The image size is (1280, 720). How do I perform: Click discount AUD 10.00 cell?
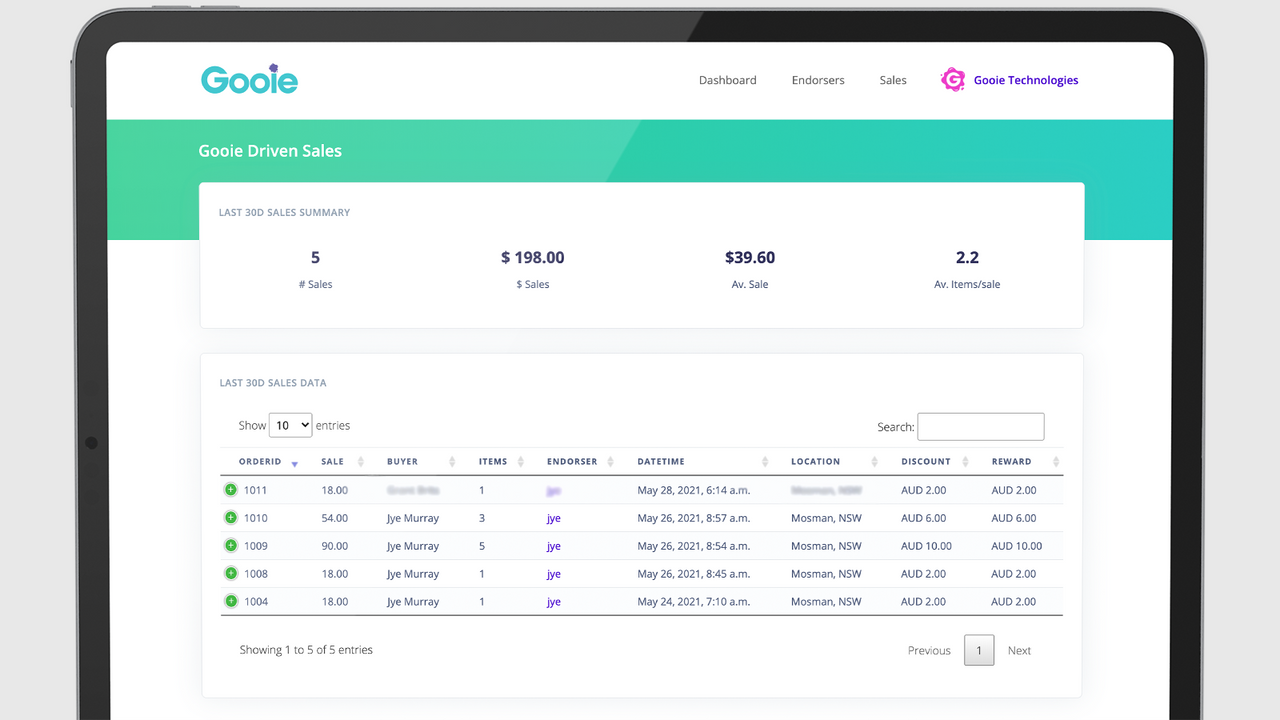pyautogui.click(x=927, y=546)
